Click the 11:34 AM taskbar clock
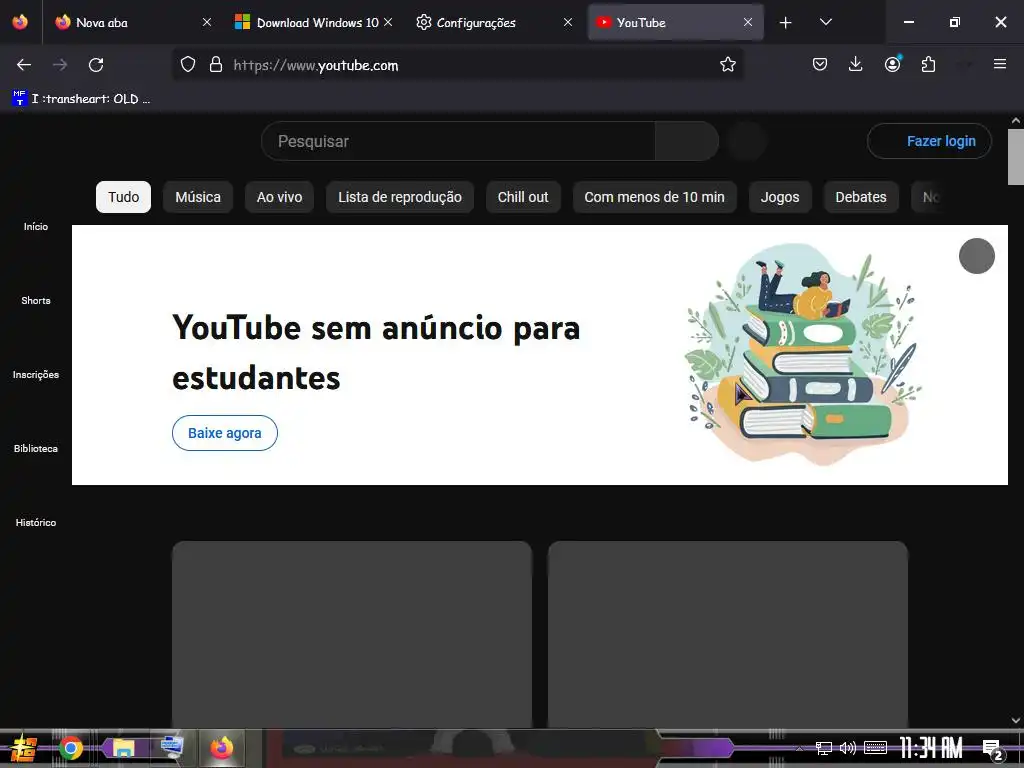Viewport: 1024px width, 768px height. 931,748
